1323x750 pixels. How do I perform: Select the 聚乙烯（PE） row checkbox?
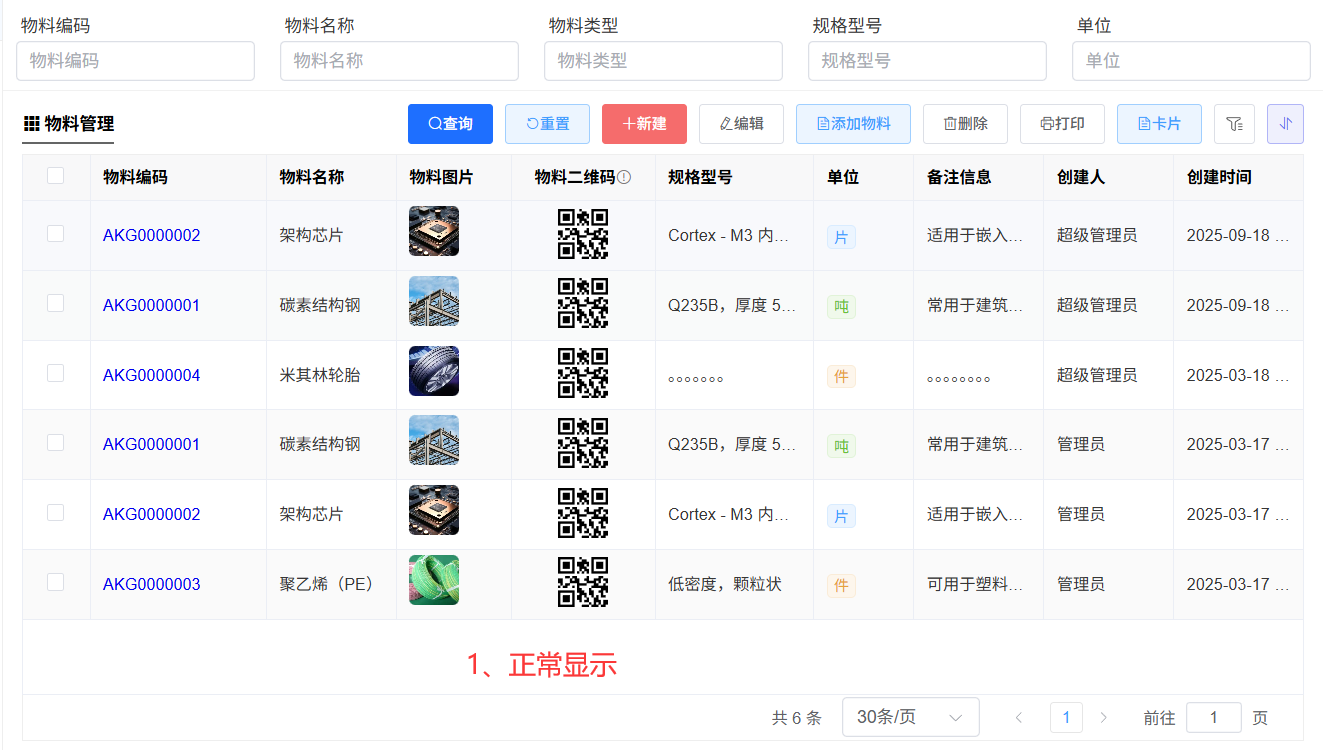[x=56, y=582]
